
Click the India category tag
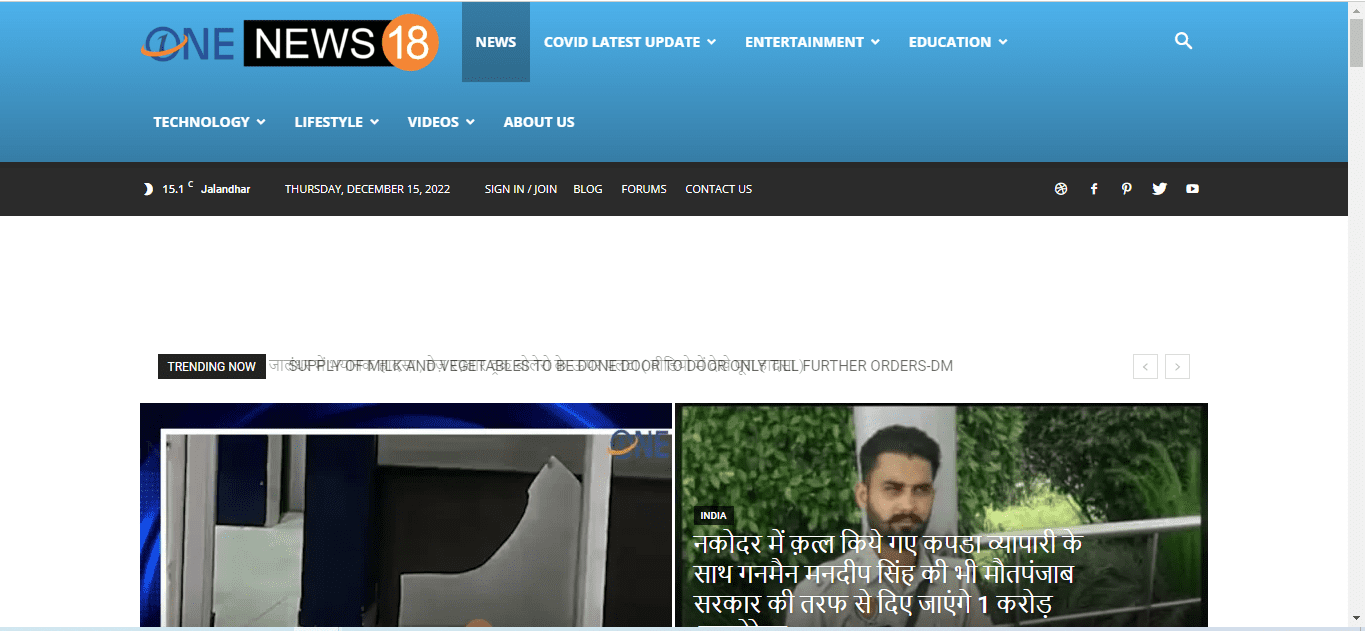(x=713, y=516)
